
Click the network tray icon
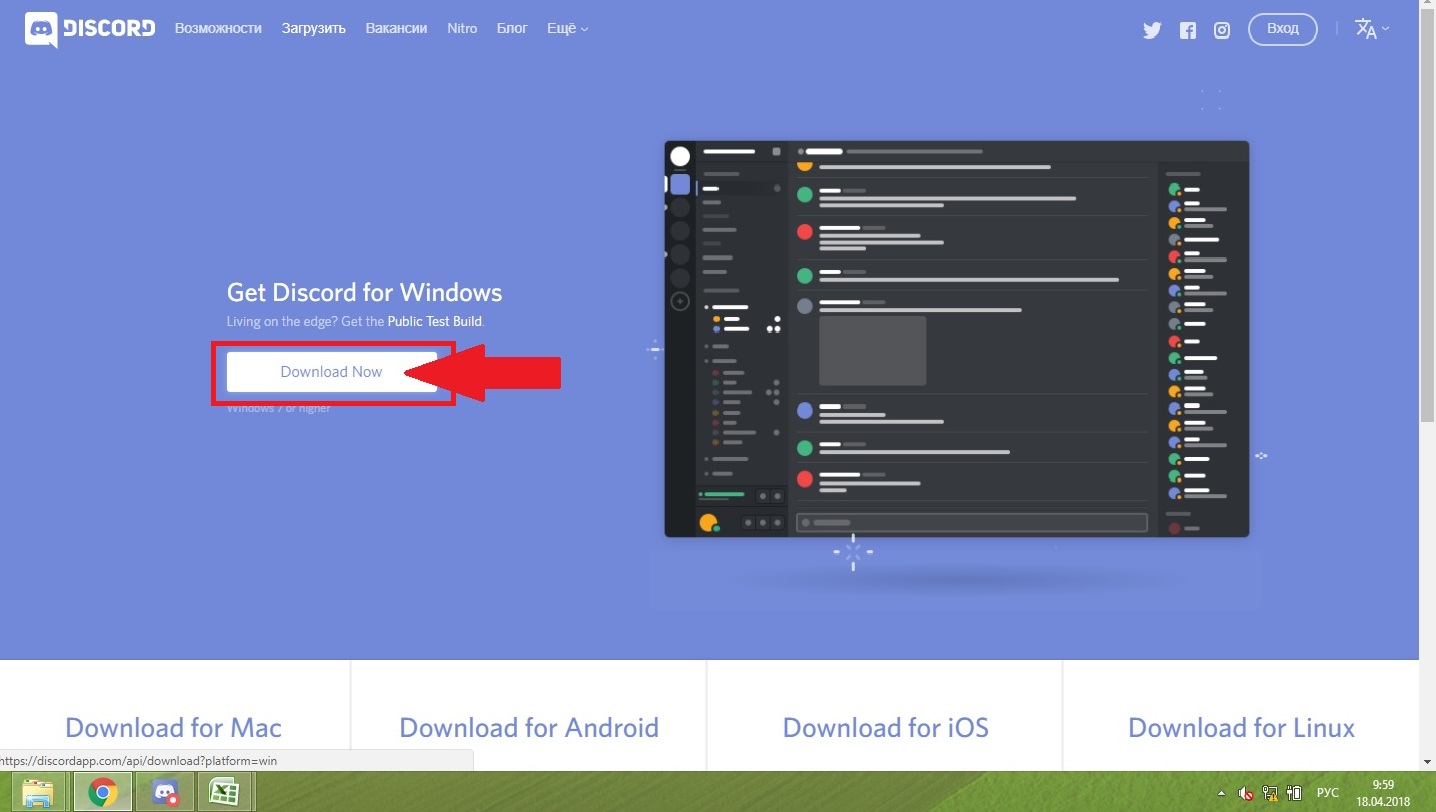pyautogui.click(x=1270, y=793)
